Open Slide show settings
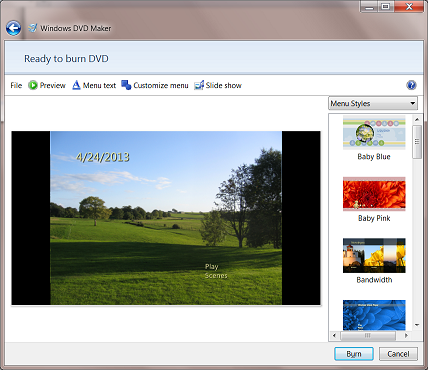This screenshot has height=370, width=428. 223,86
